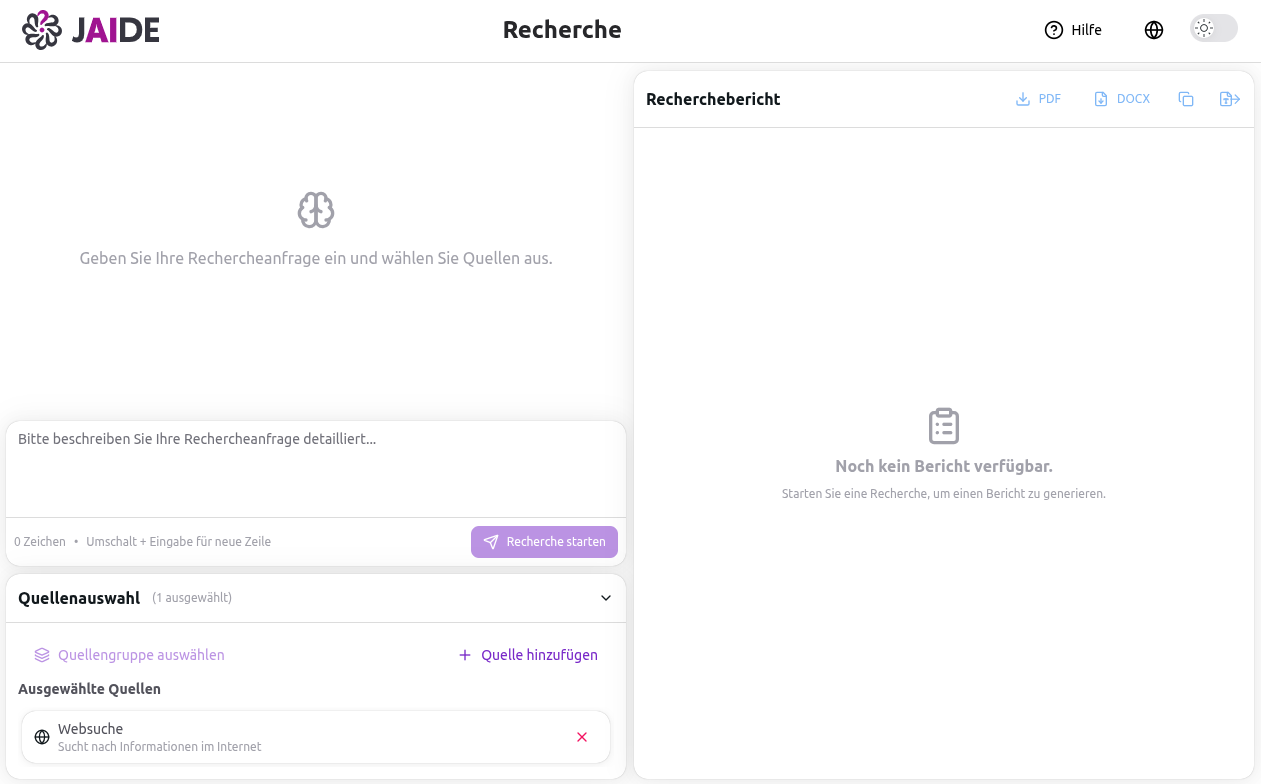Click the DOCX export icon
Viewport: 1261px width, 784px height.
point(1099,98)
